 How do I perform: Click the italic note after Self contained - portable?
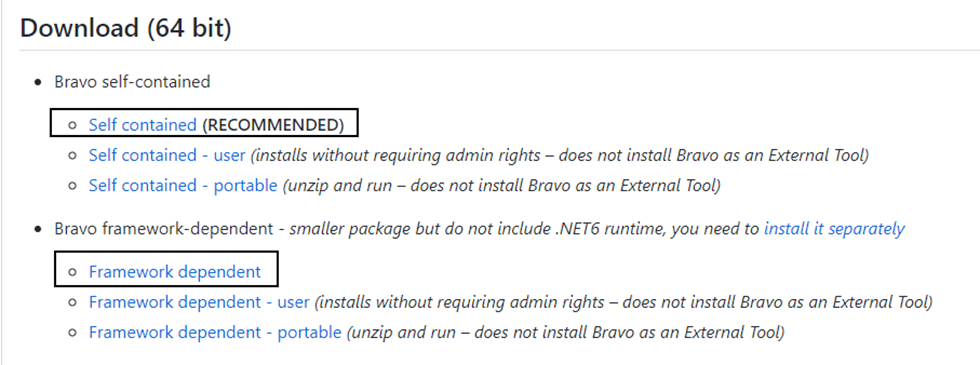(501, 186)
